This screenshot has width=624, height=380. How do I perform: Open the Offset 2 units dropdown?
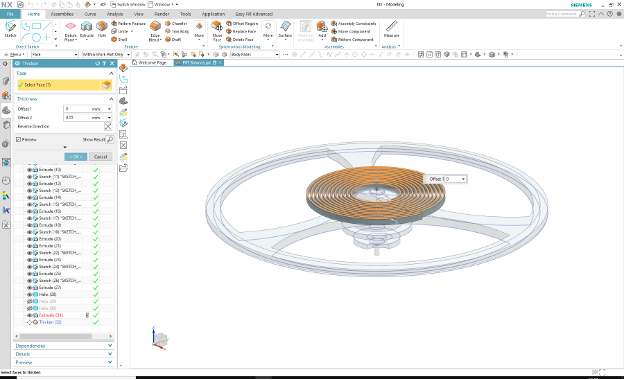tap(109, 117)
